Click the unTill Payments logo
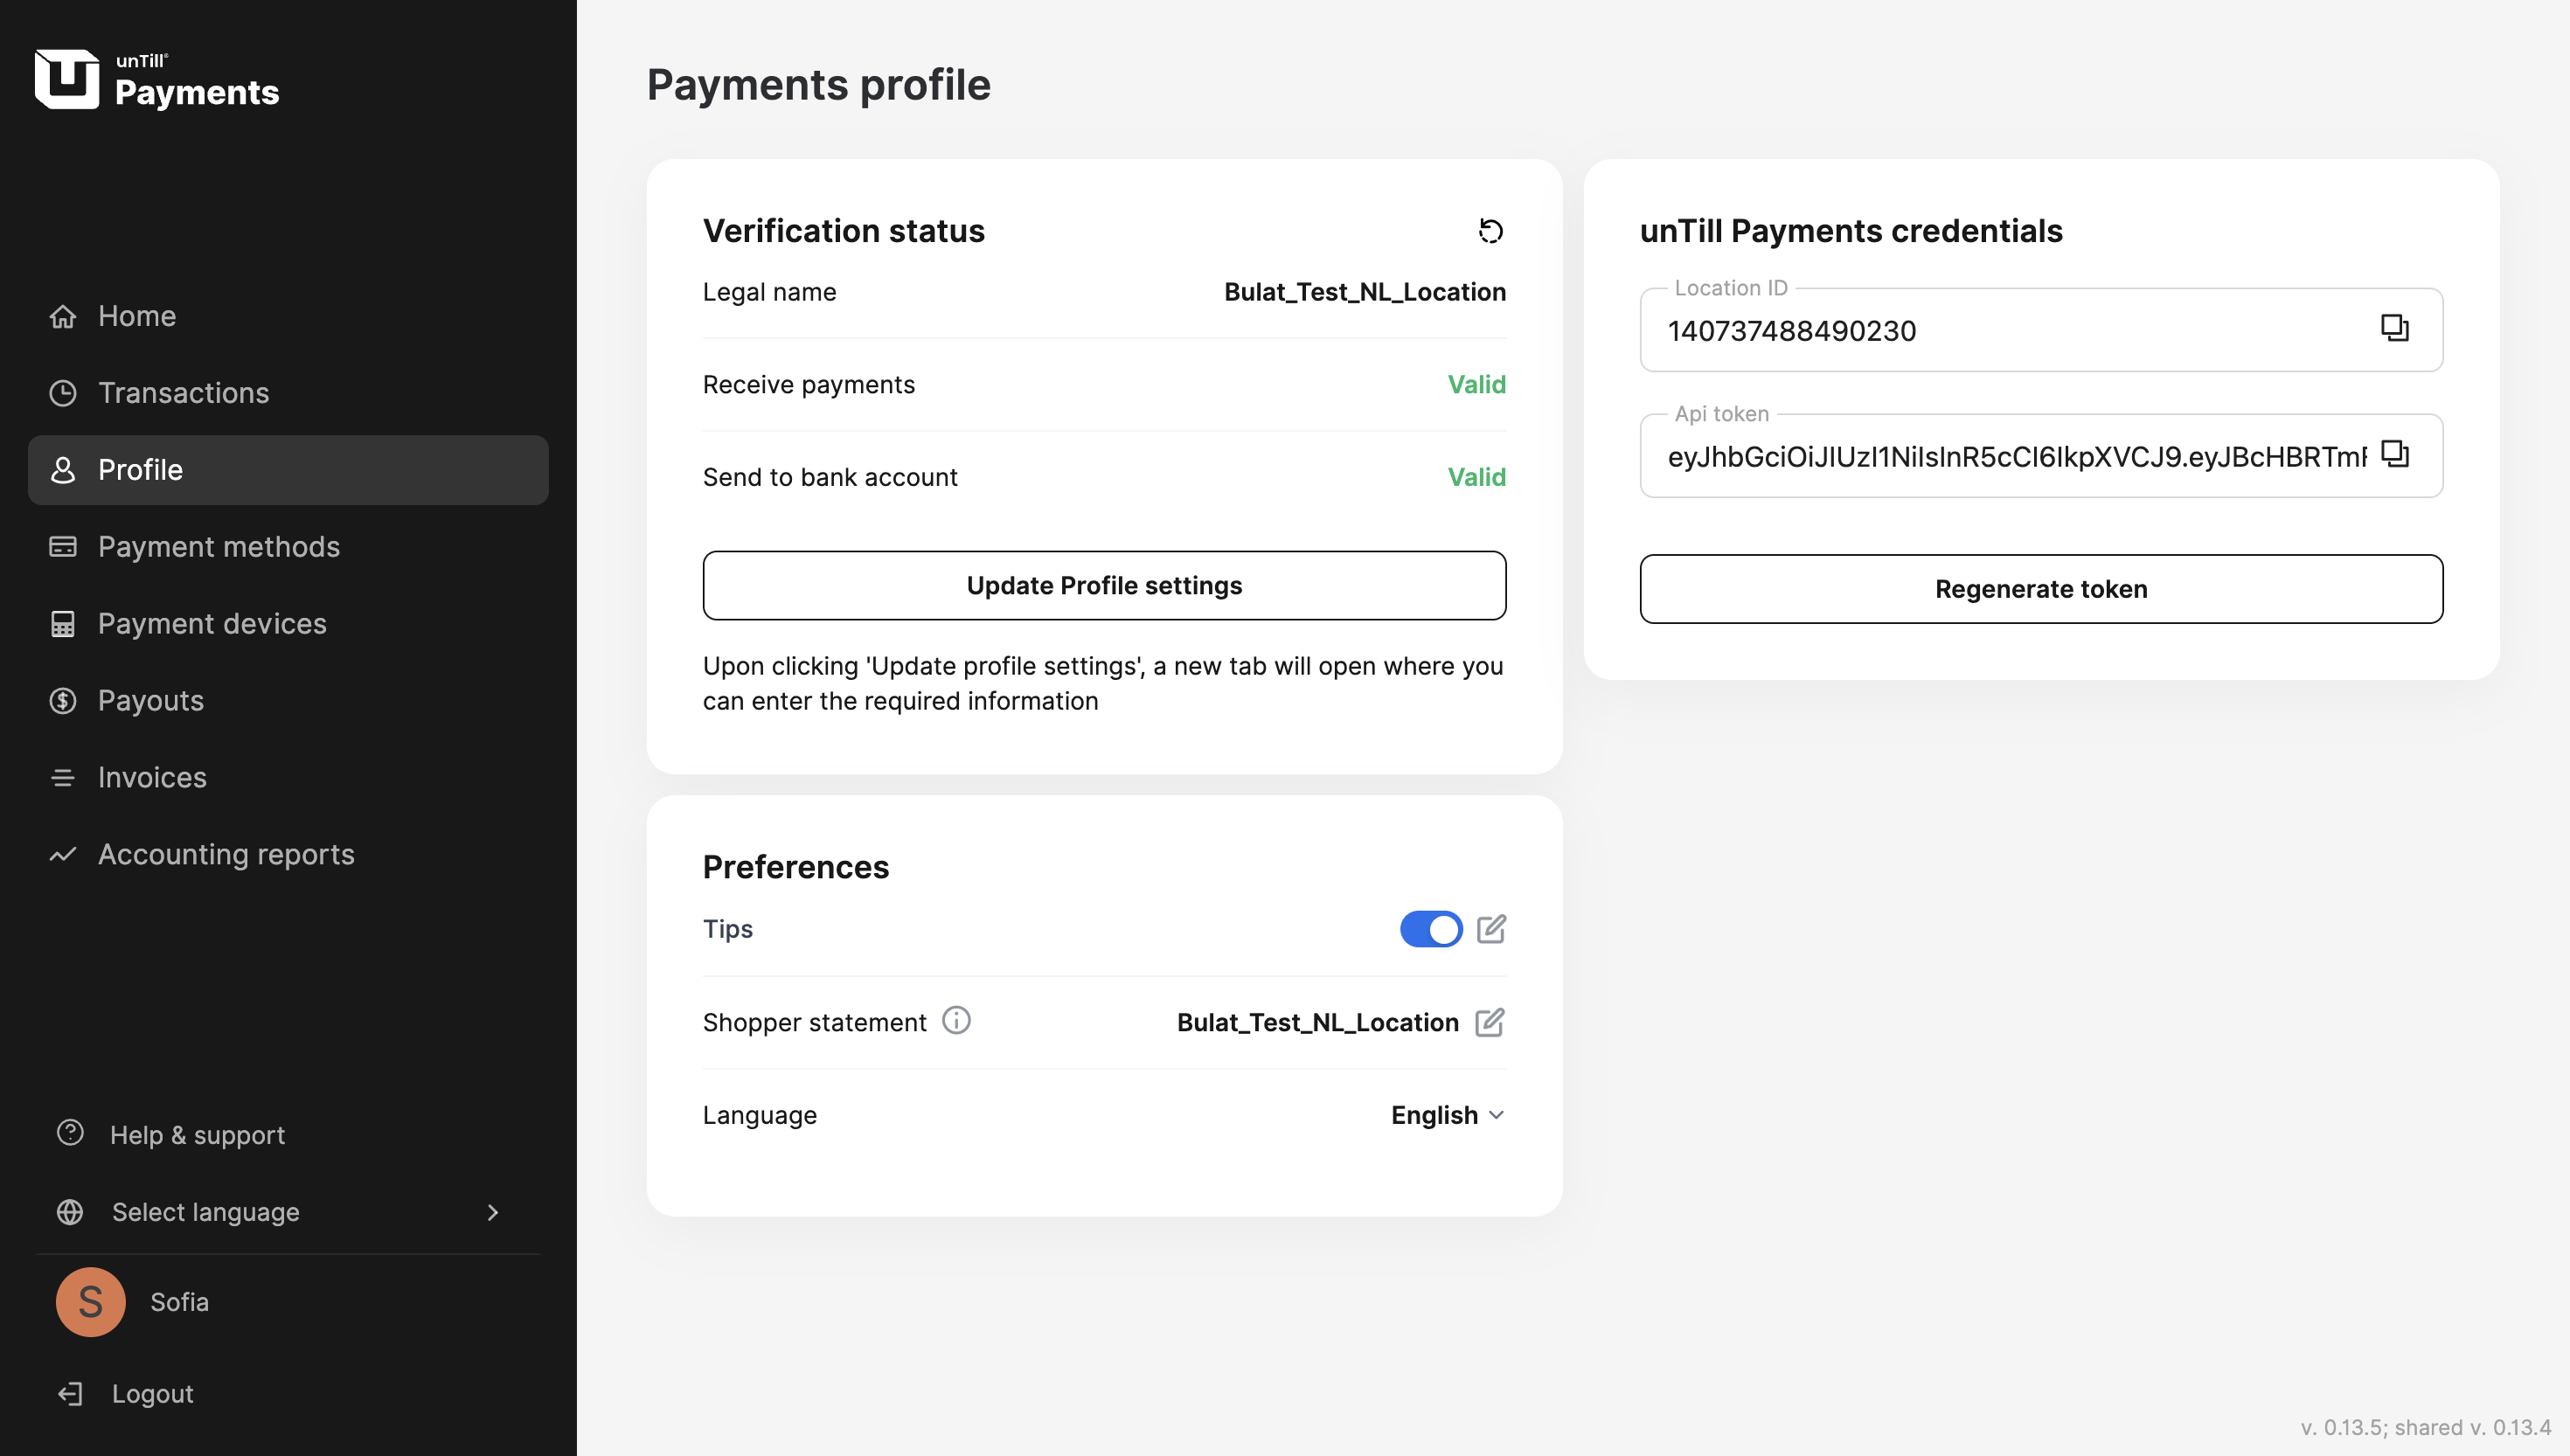This screenshot has height=1456, width=2570. 157,79
